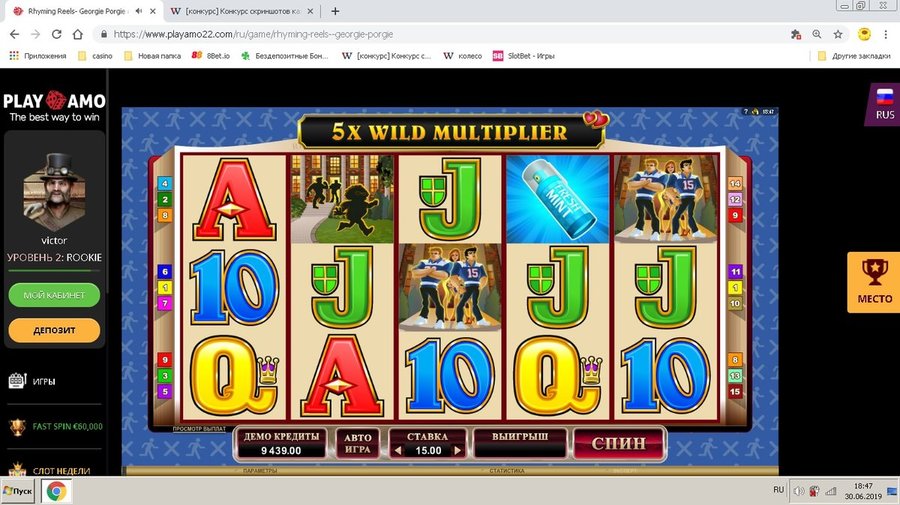Mute the Rhyming Reels tab audio icon
Image resolution: width=900 pixels, height=505 pixels.
(x=138, y=11)
